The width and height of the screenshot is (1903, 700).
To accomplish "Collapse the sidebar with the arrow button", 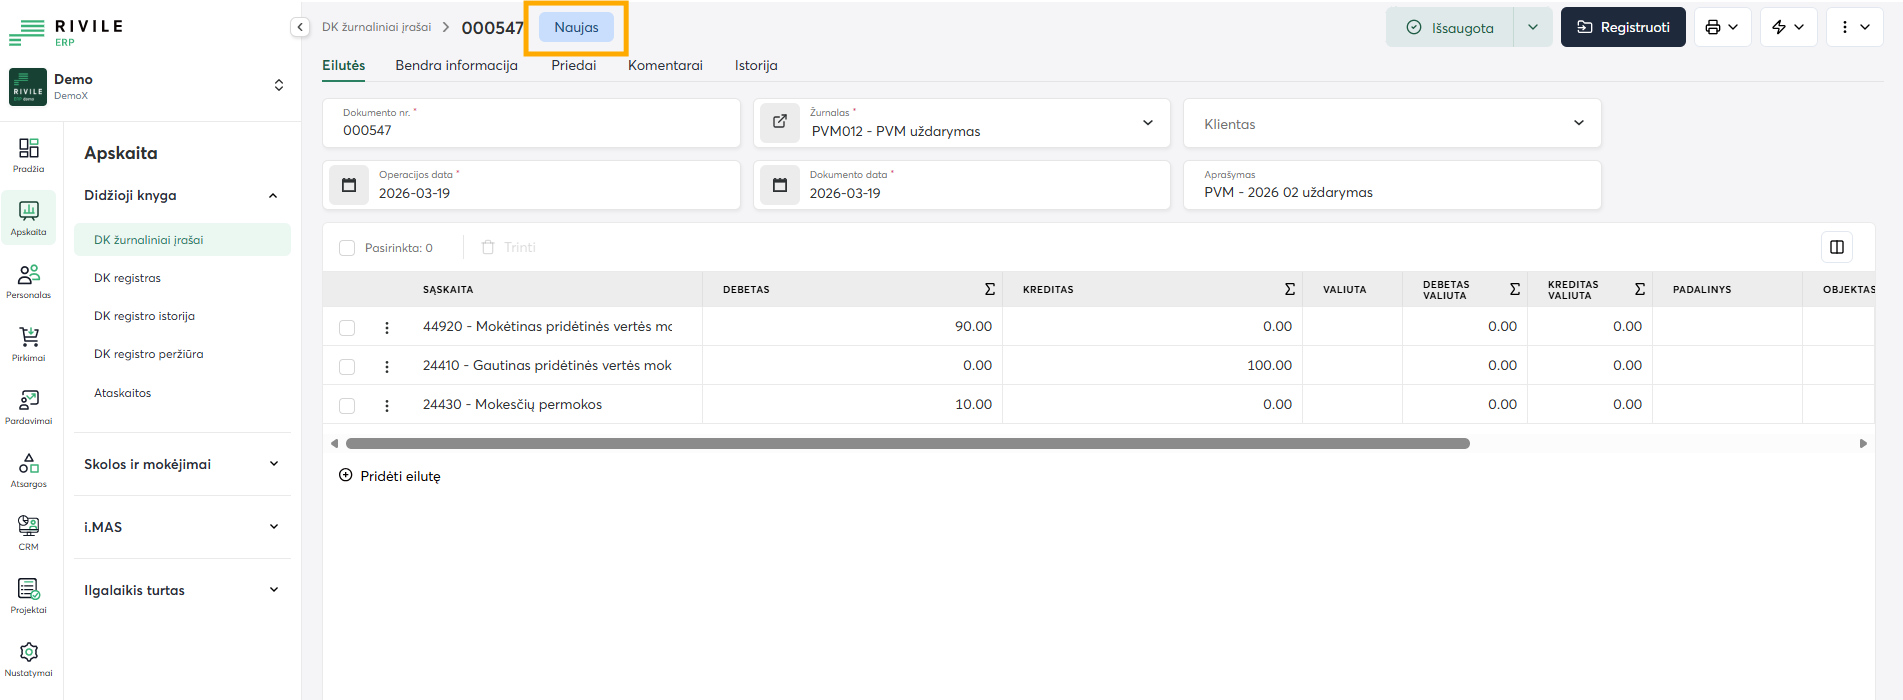I will [300, 27].
